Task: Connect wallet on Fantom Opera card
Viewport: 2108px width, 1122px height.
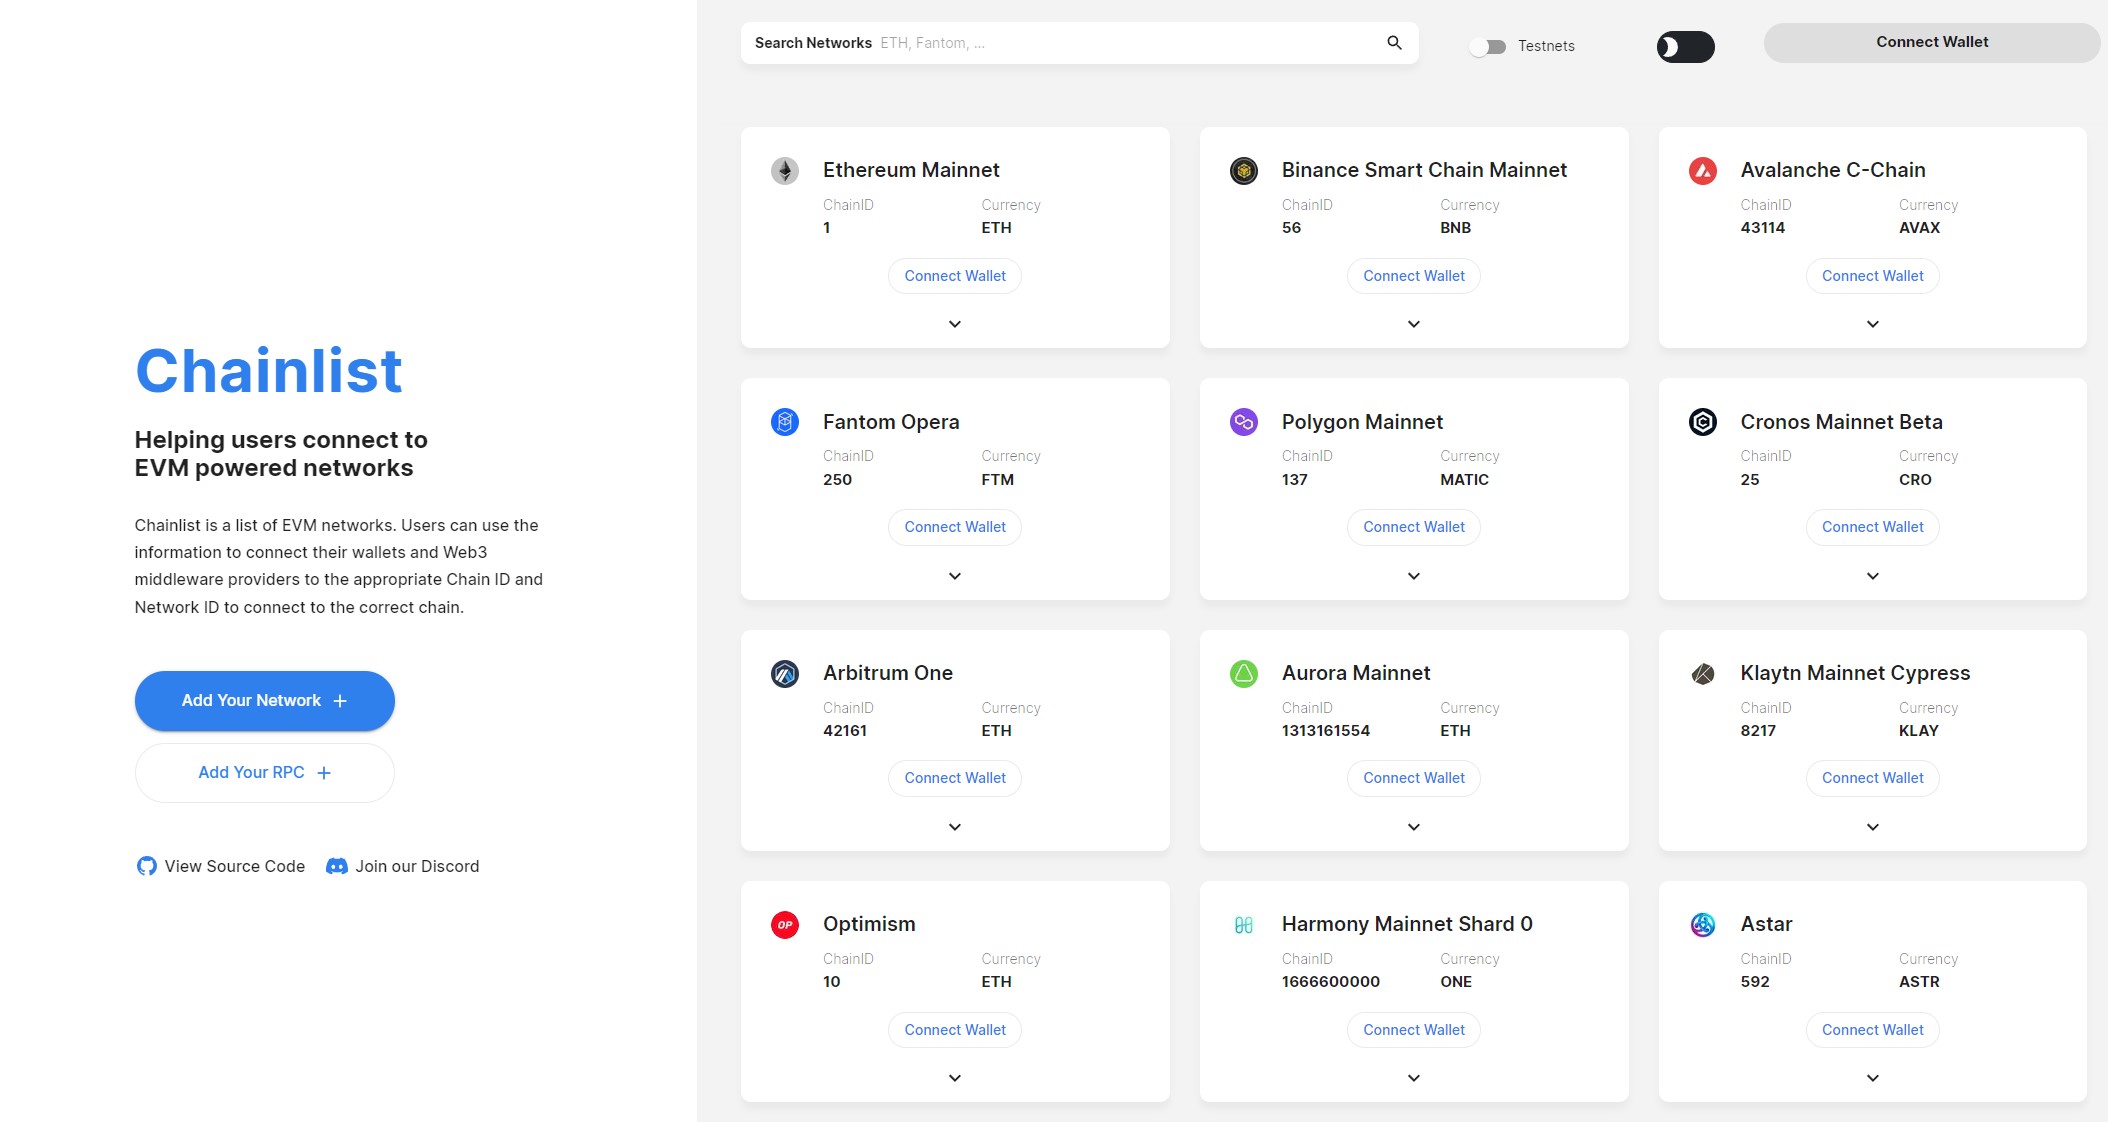Action: pyautogui.click(x=955, y=527)
